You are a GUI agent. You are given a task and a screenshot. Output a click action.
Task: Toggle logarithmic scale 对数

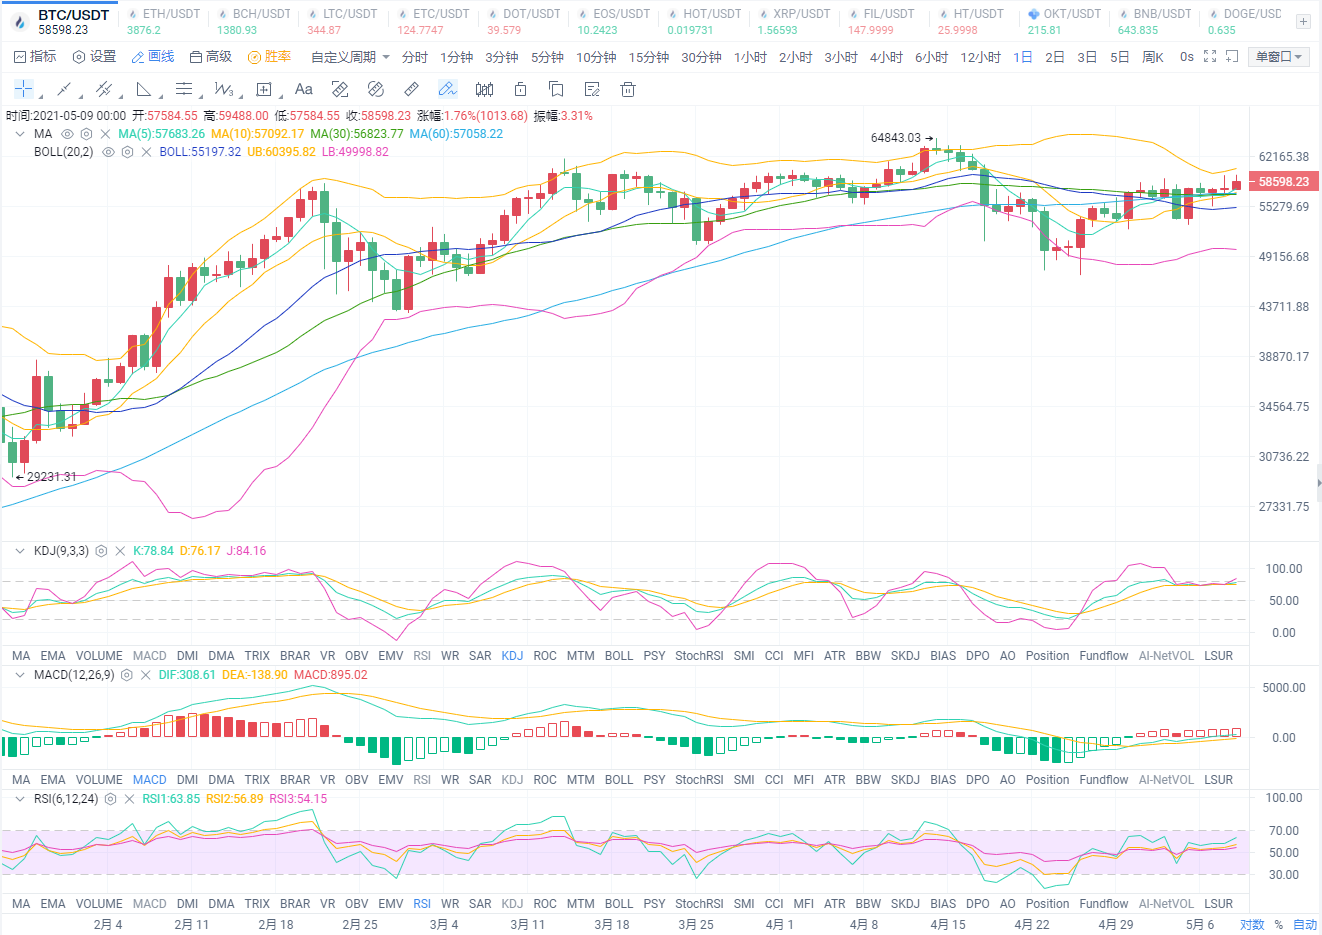pyautogui.click(x=1252, y=924)
